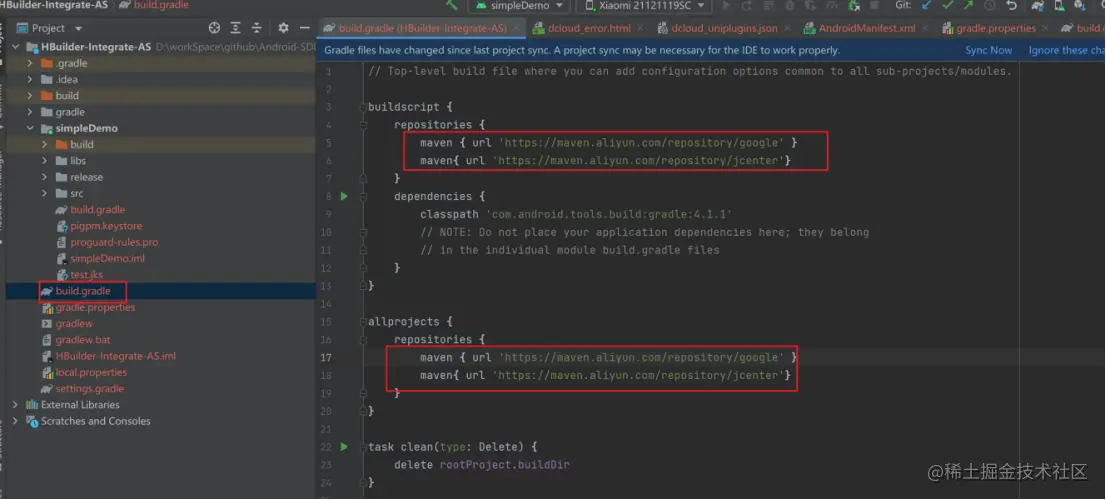
Task: Expand the gradle folder arrow
Action: (30, 112)
